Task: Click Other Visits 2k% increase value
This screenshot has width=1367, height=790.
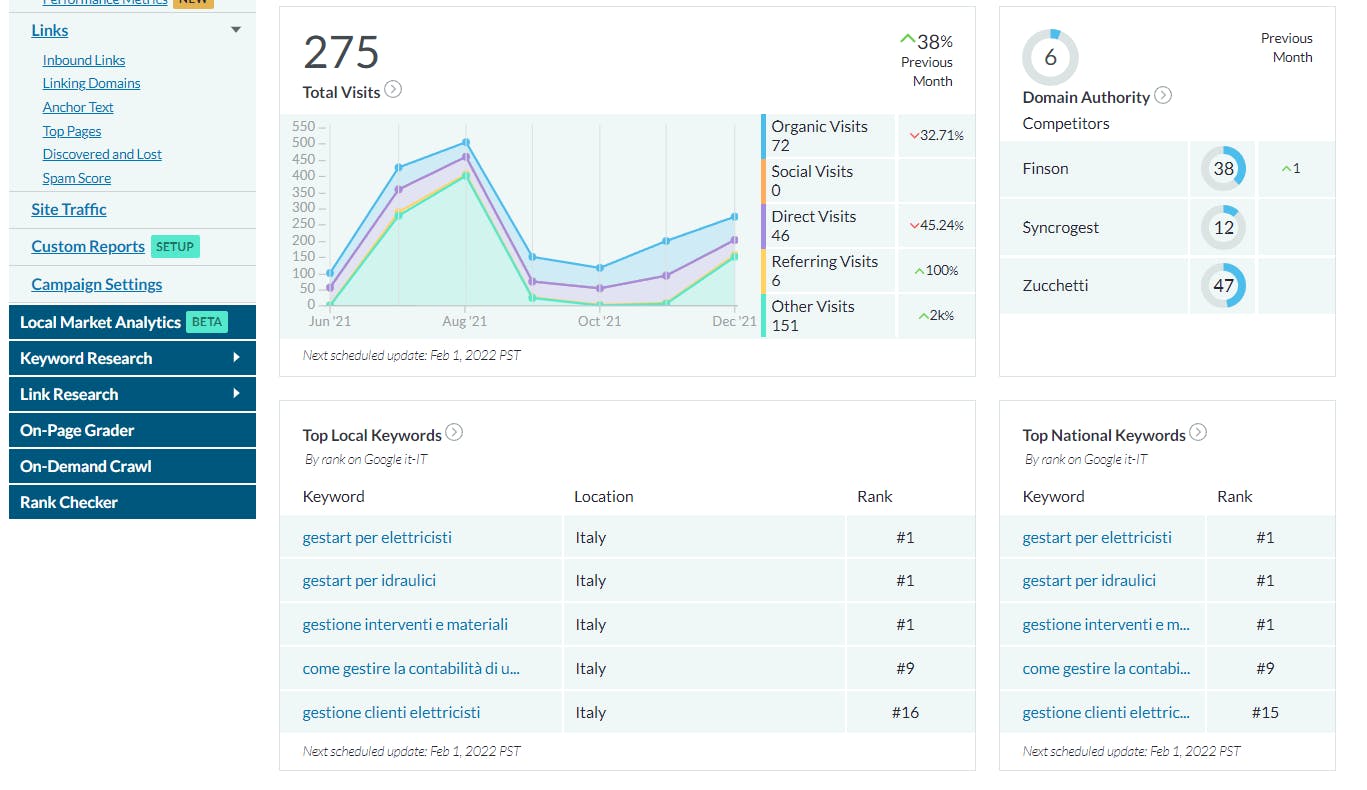Action: click(936, 315)
